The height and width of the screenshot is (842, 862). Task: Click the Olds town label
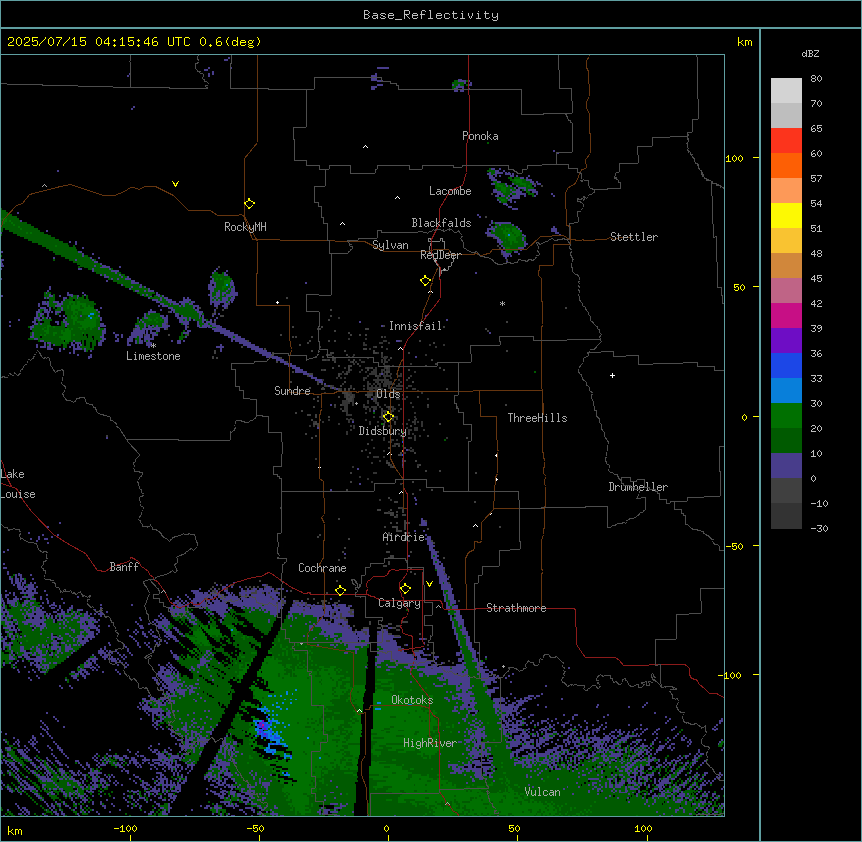pyautogui.click(x=388, y=394)
